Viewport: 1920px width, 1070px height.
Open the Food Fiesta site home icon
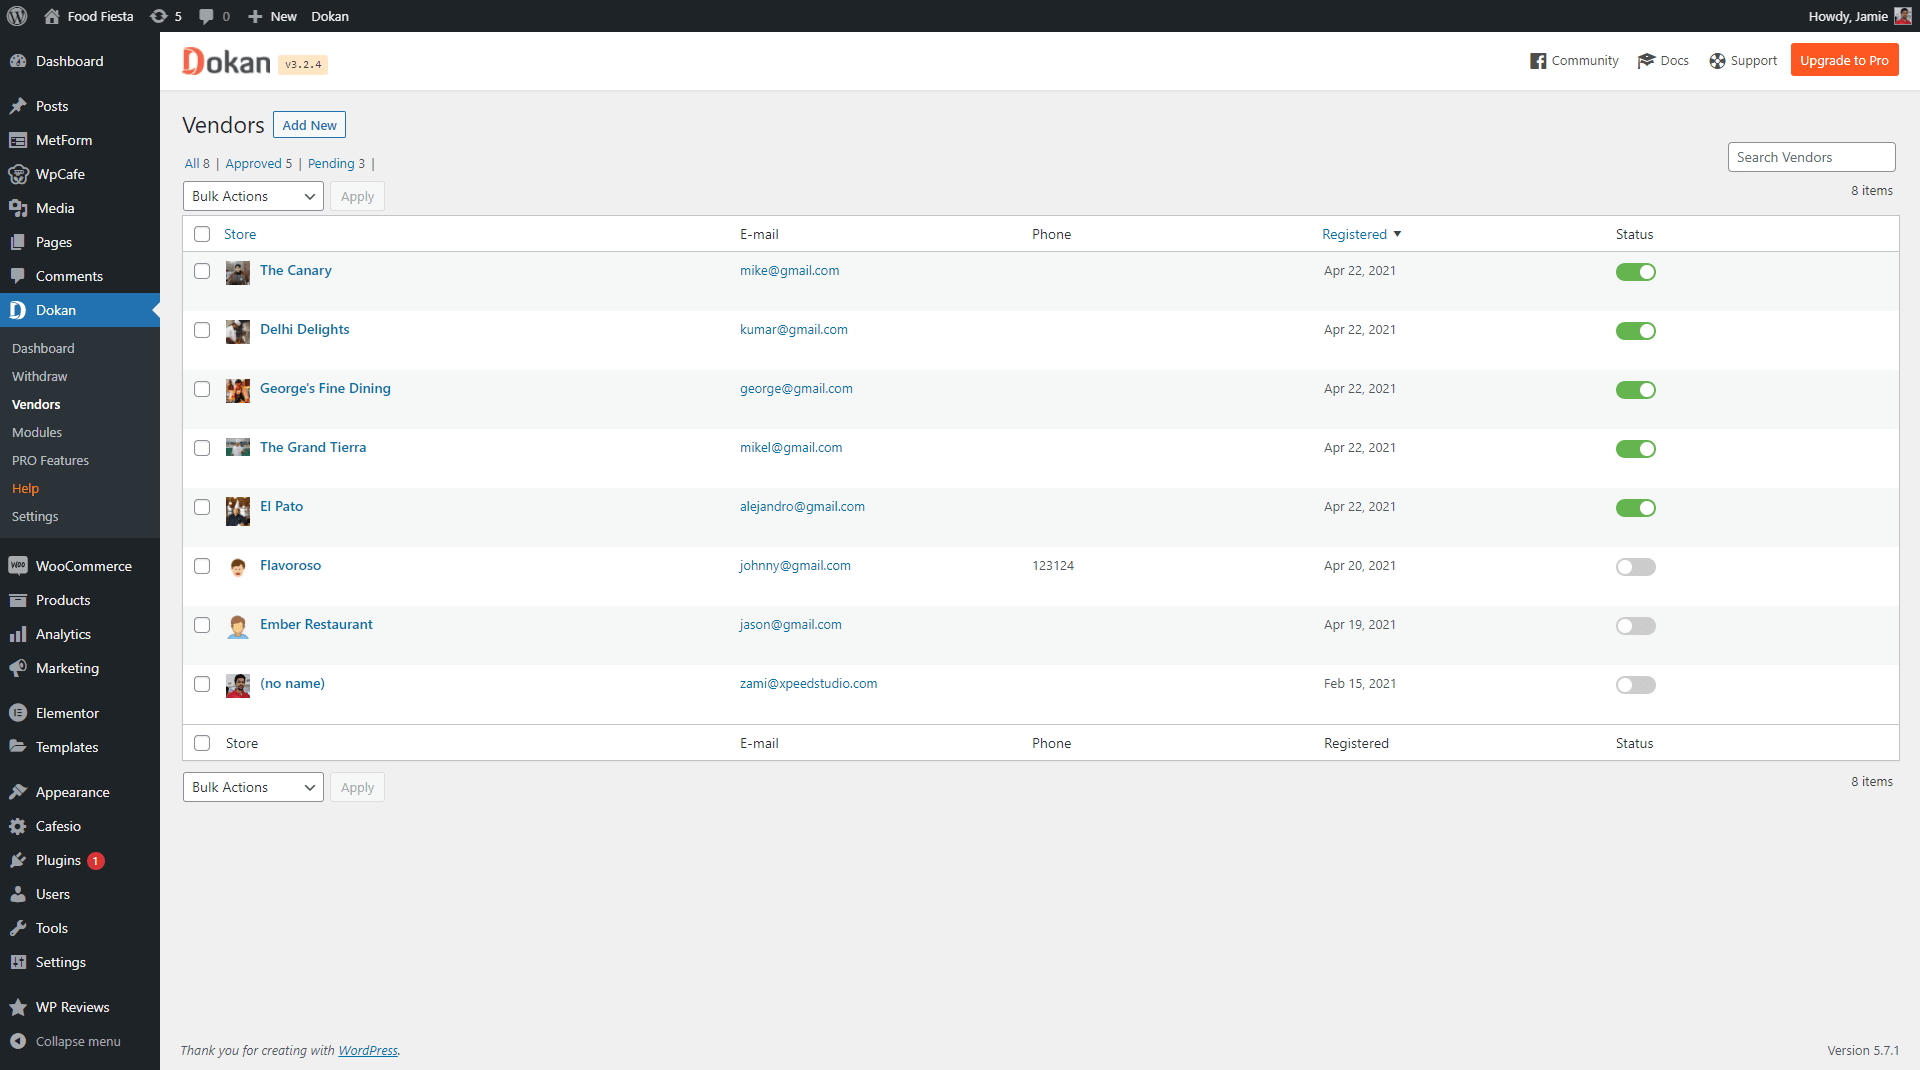(x=52, y=16)
